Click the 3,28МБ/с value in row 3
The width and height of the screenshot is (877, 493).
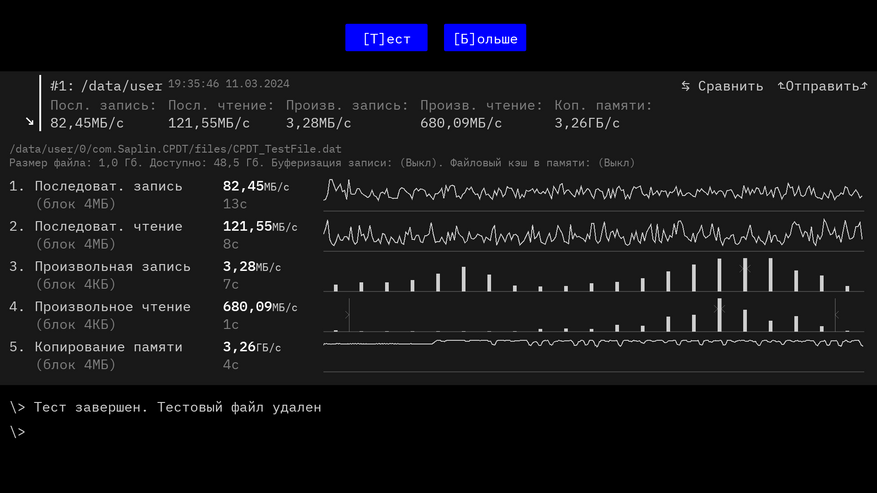point(252,267)
